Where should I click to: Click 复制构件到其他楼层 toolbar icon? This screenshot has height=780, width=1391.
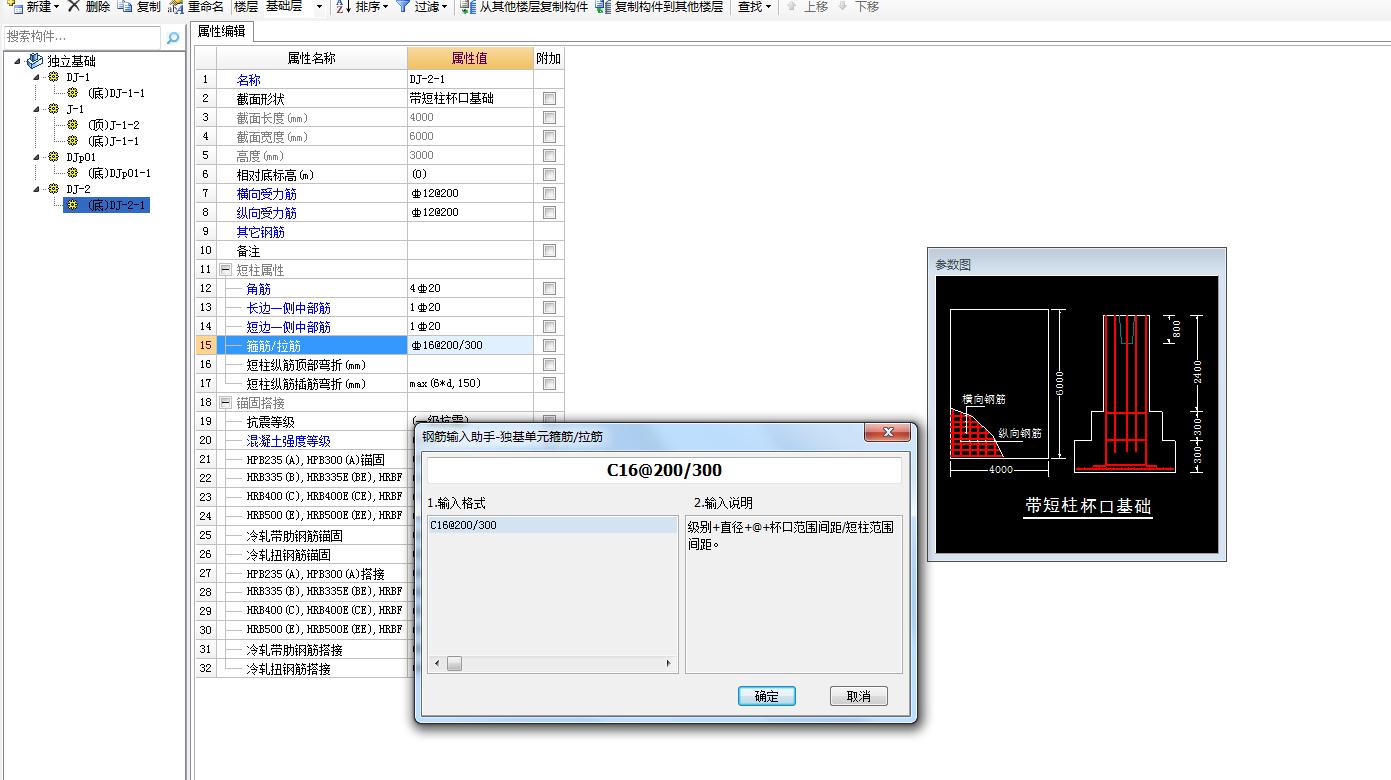pos(603,6)
